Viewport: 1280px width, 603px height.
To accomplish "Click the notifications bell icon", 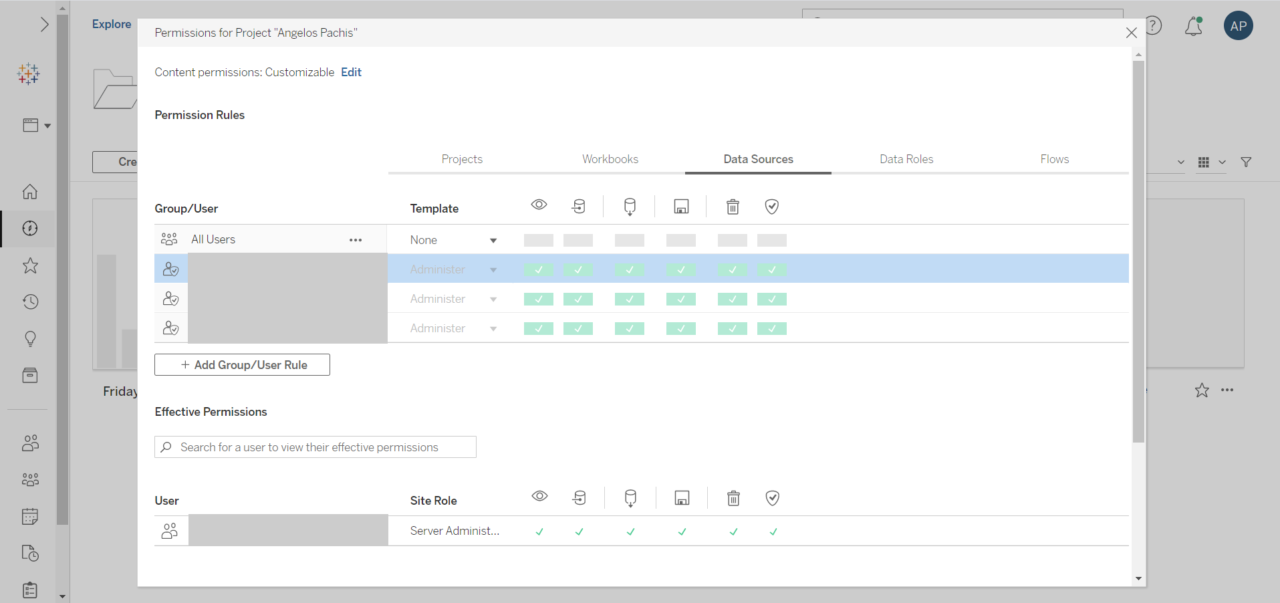I will coord(1193,25).
